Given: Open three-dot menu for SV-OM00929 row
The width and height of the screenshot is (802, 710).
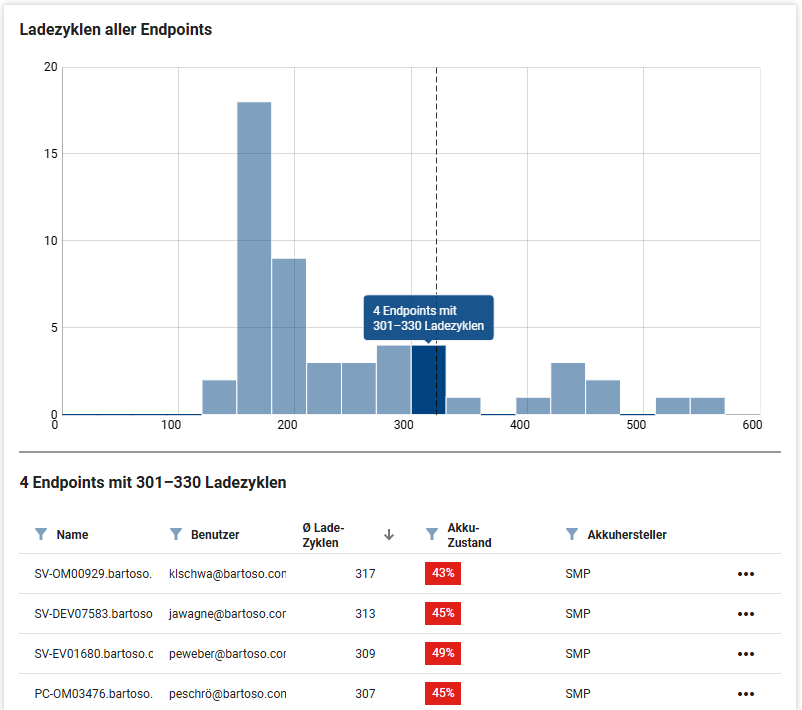Looking at the screenshot, I should tap(745, 574).
